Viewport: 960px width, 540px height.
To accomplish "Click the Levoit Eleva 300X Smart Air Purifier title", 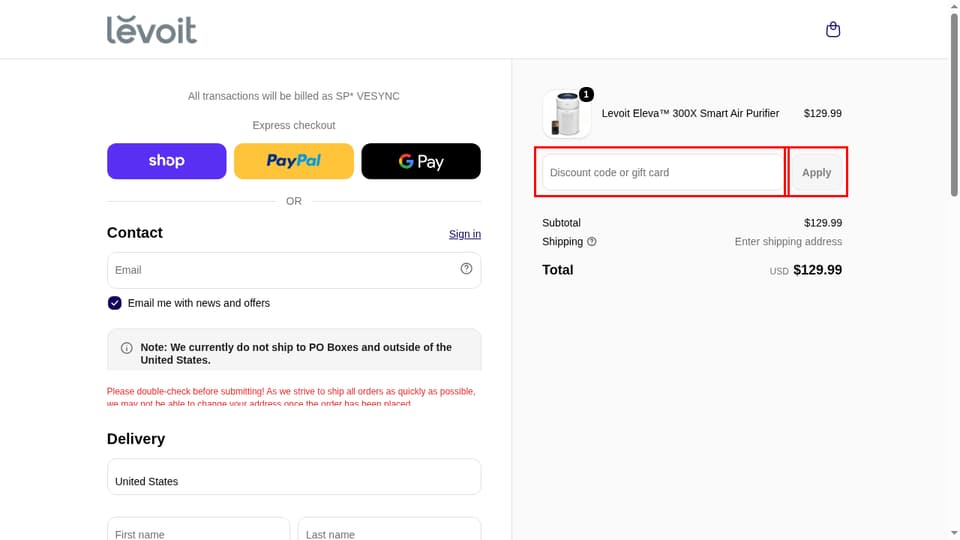I will 690,113.
